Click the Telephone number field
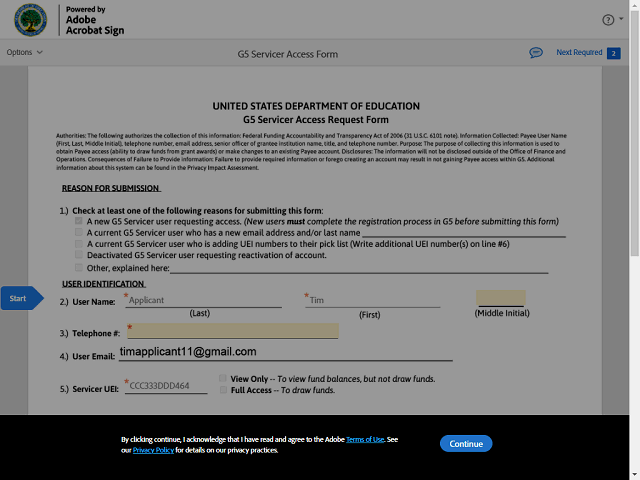This screenshot has width=640, height=480. click(233, 331)
